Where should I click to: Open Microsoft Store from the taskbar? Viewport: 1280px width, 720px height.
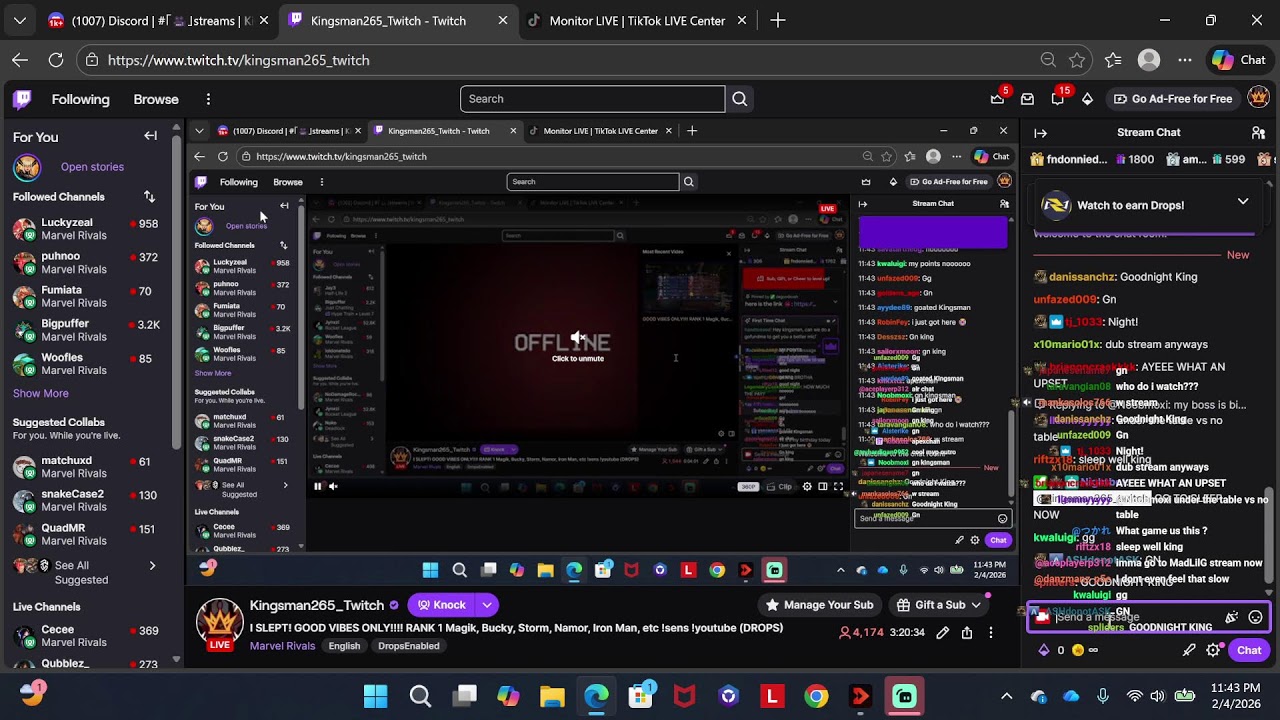pyautogui.click(x=641, y=696)
